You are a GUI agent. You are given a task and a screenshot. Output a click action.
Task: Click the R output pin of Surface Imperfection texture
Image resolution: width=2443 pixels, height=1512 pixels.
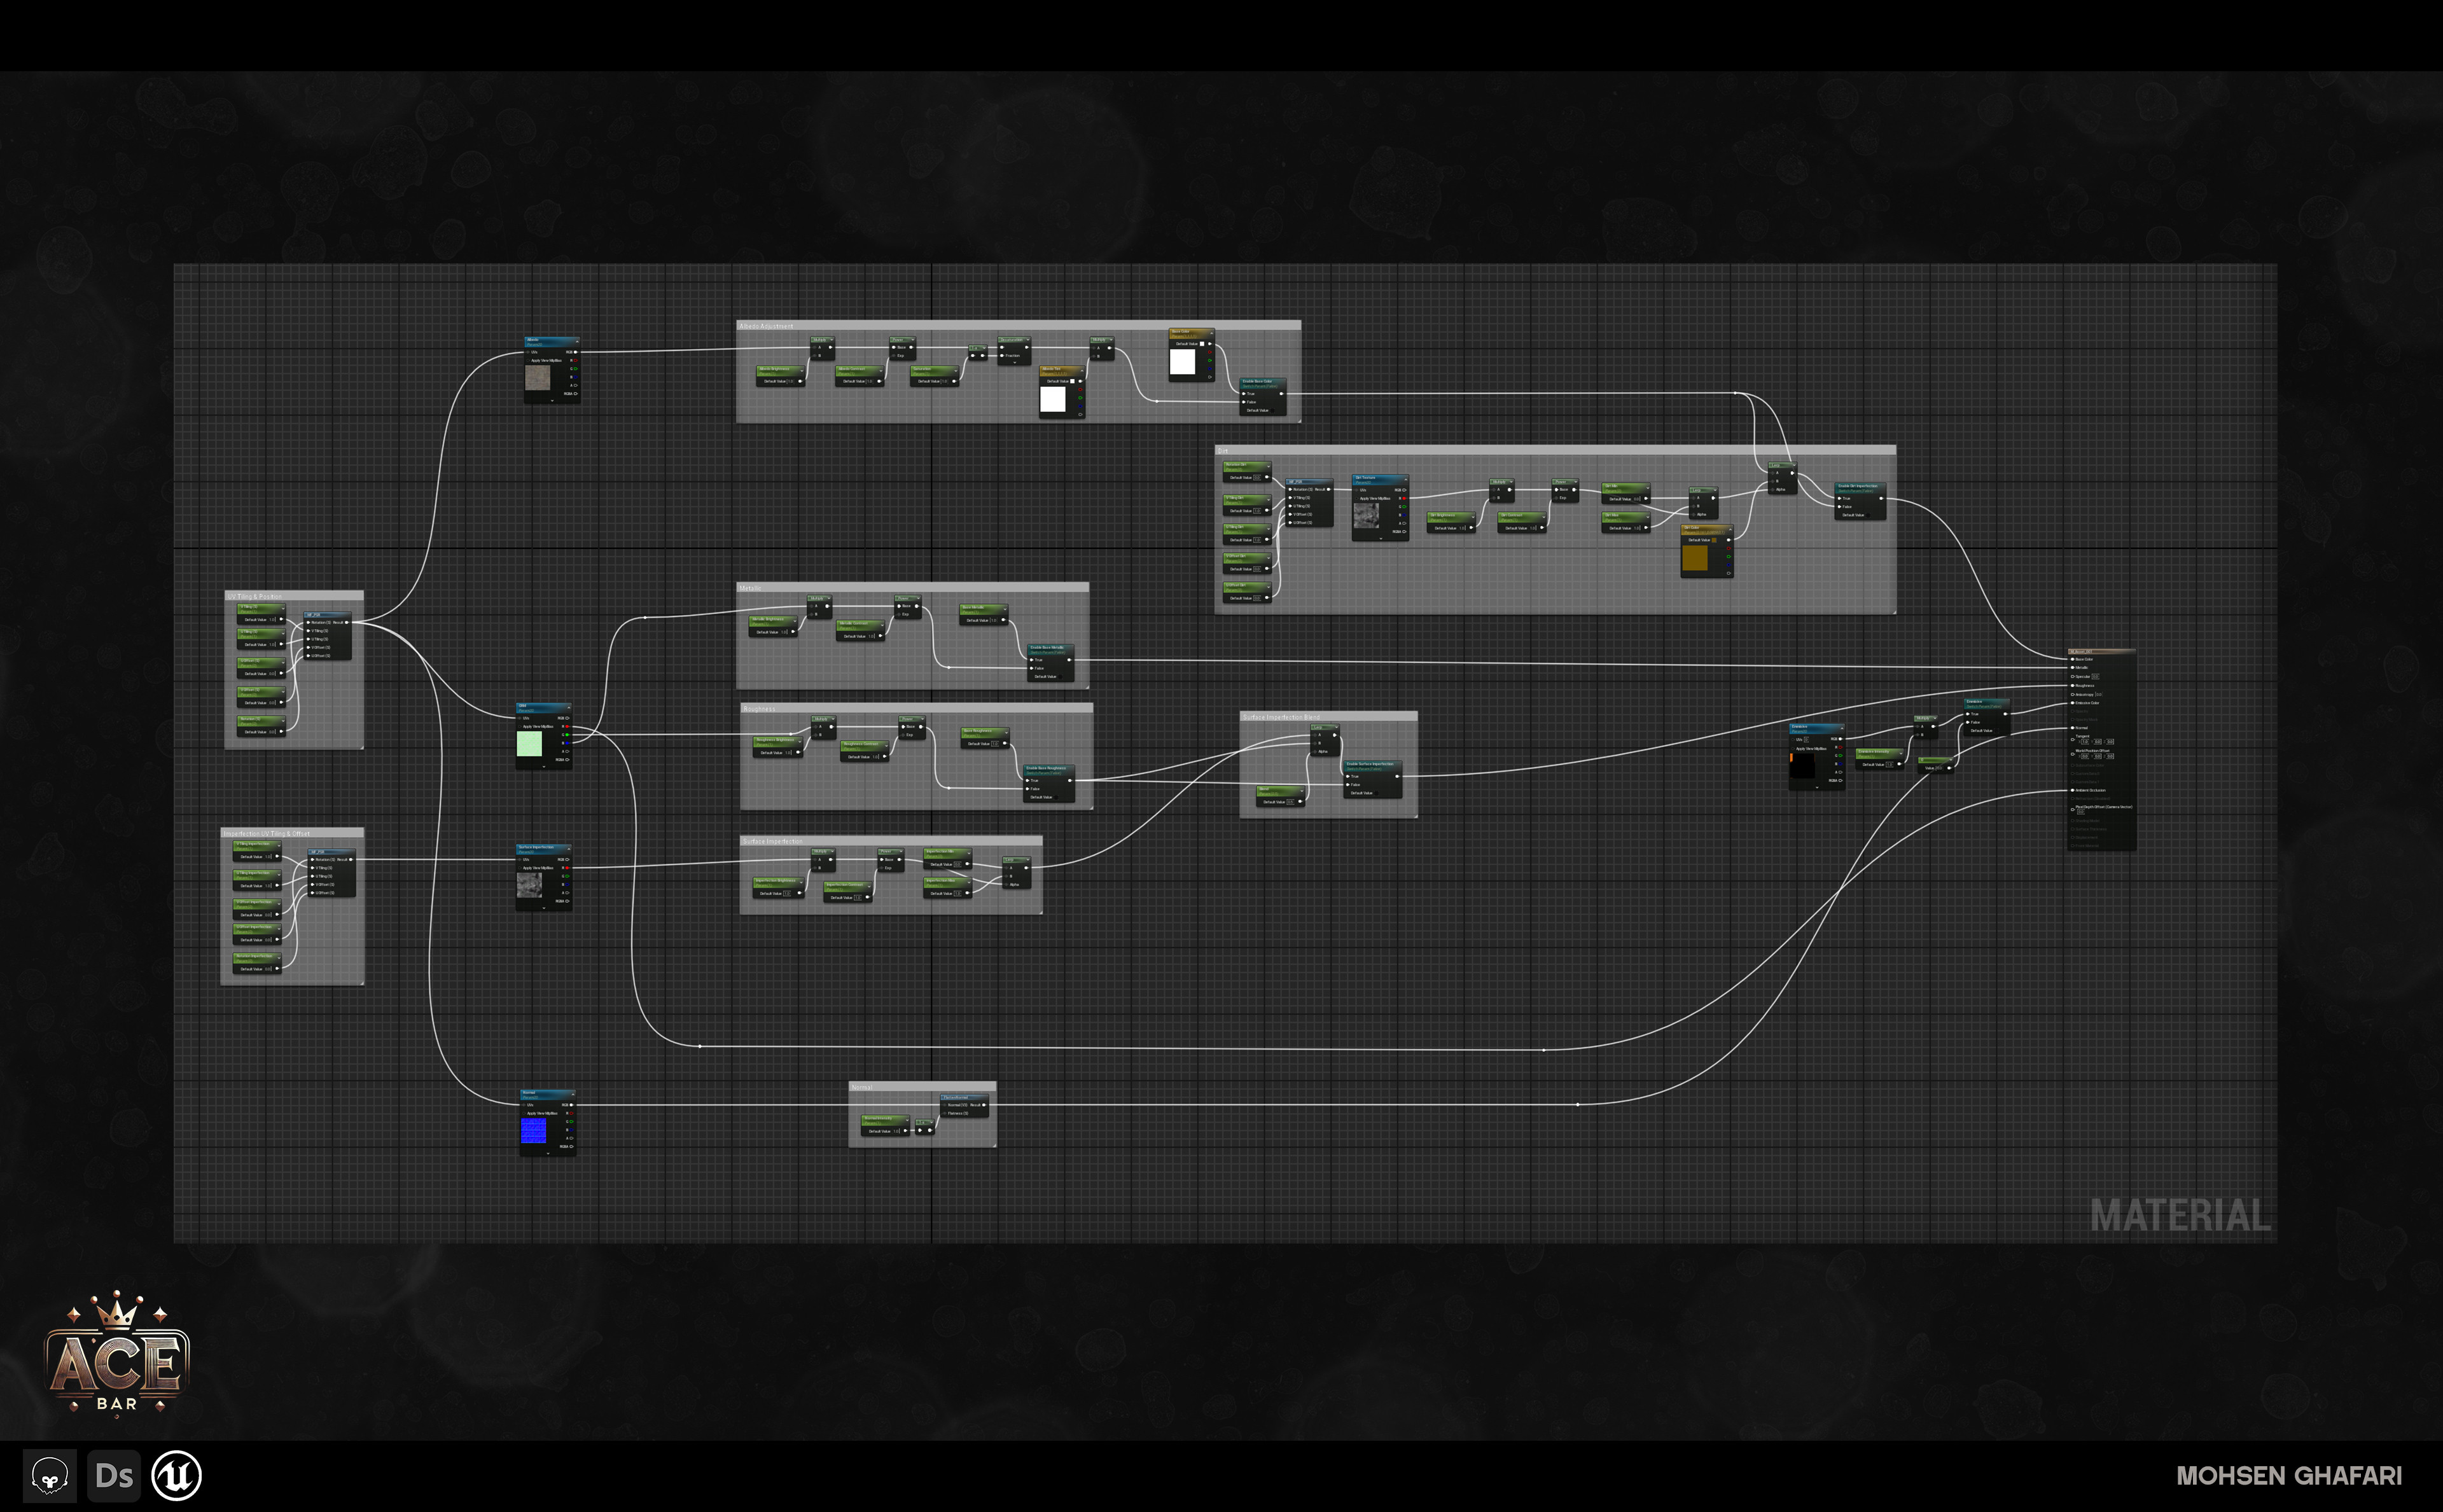click(x=568, y=868)
